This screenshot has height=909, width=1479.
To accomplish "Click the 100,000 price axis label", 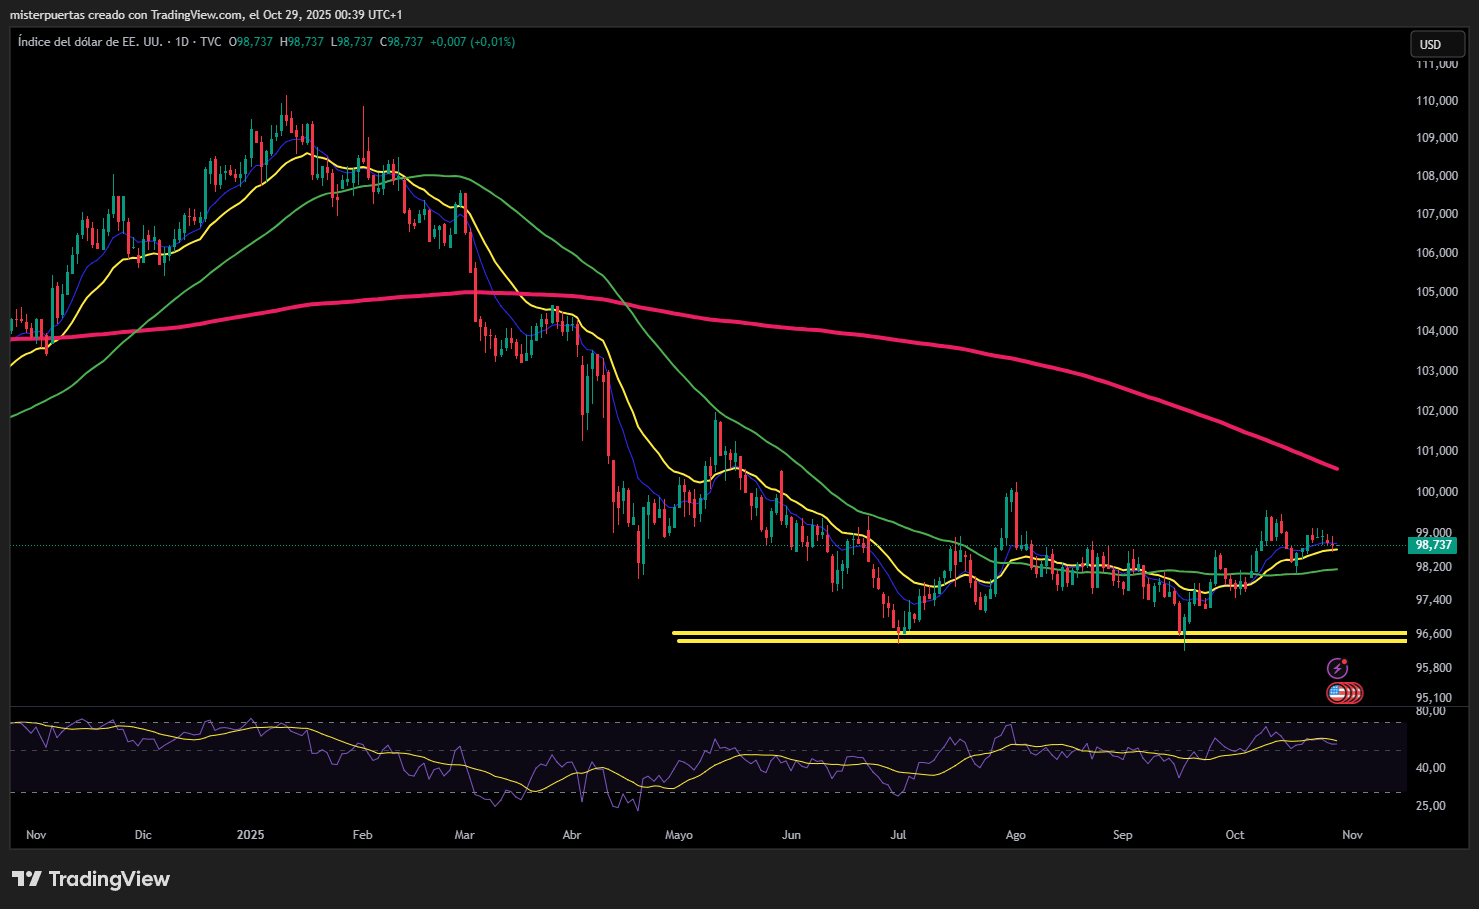I will coord(1437,492).
